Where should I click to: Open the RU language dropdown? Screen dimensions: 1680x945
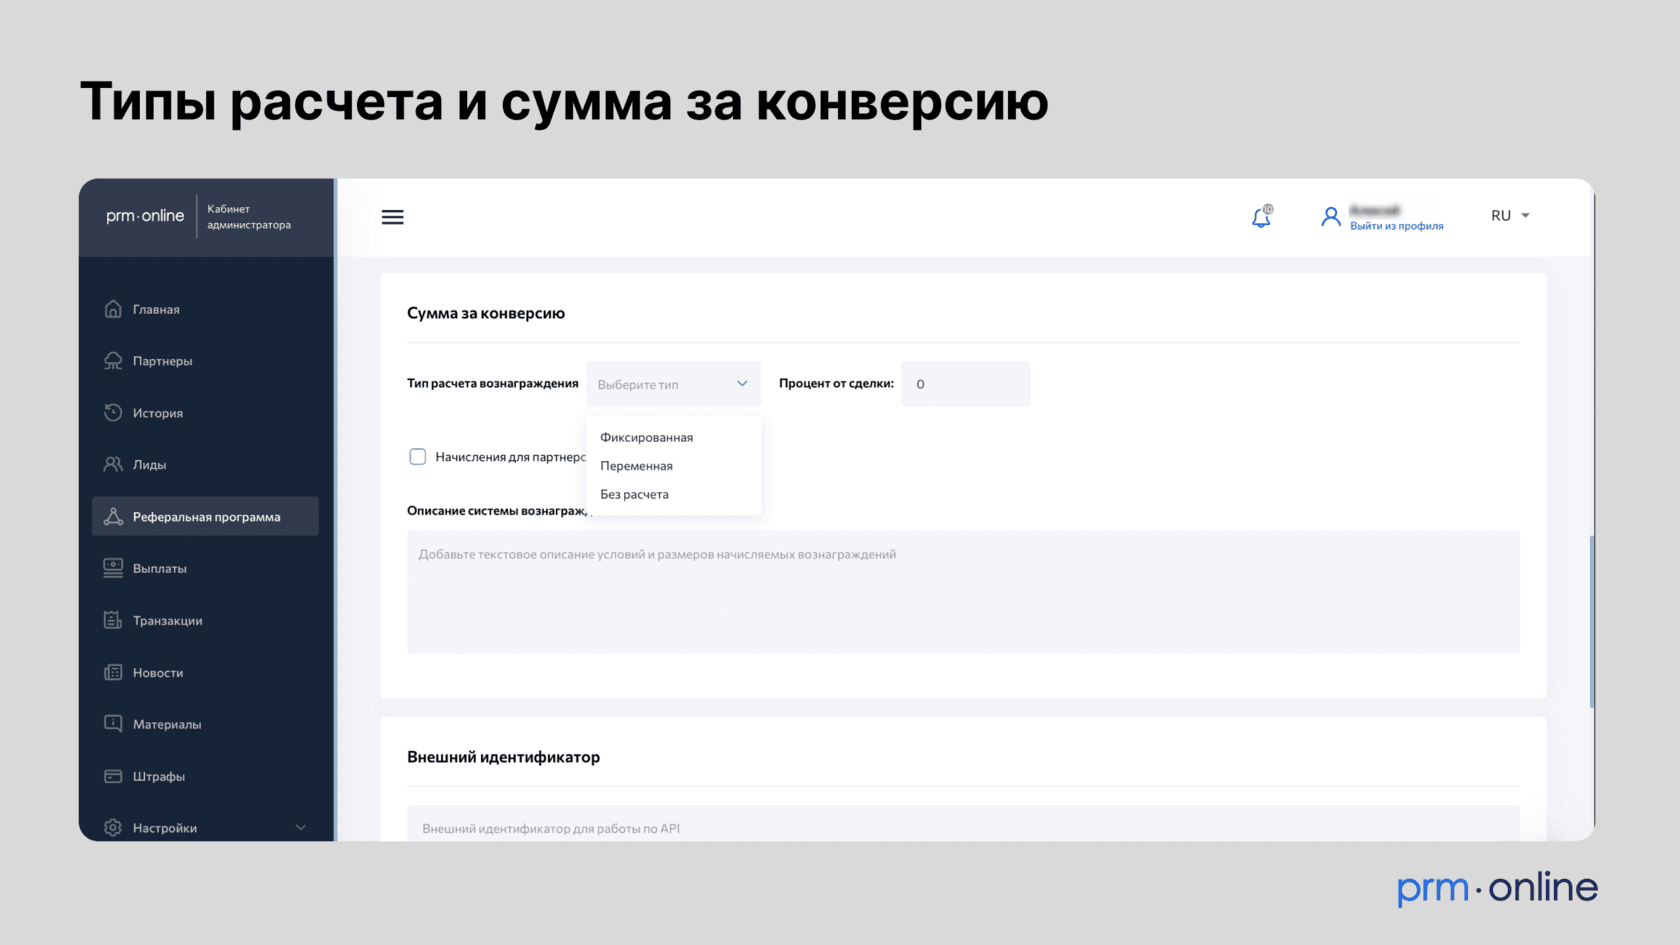[1510, 216]
